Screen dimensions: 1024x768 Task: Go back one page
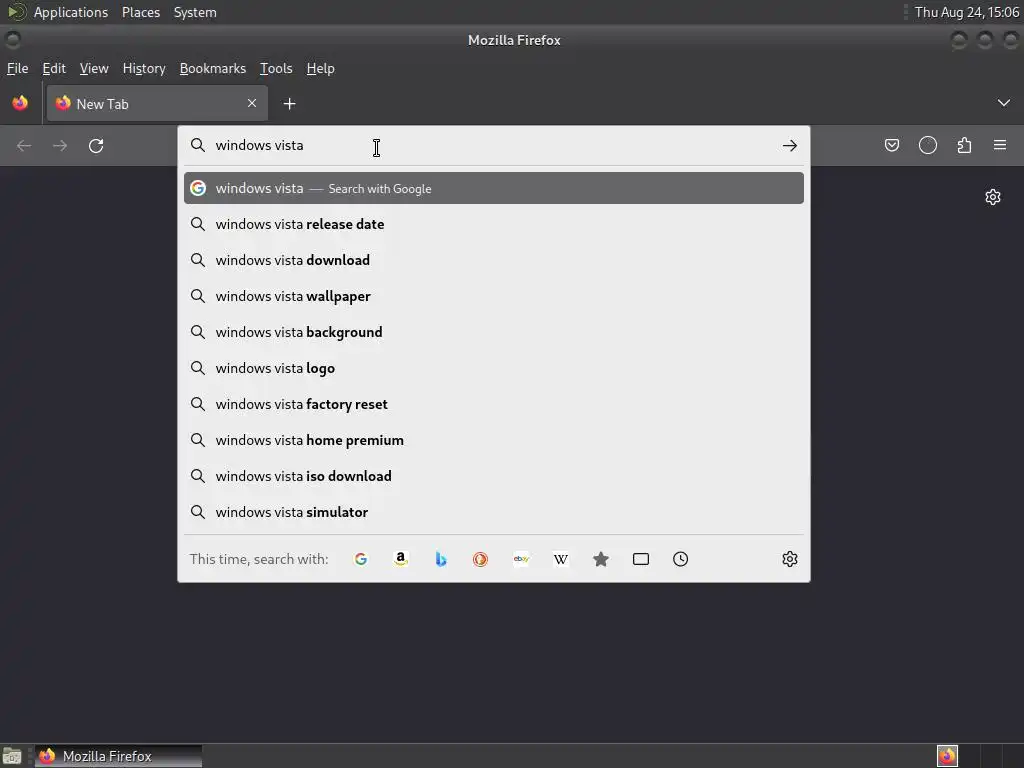click(x=24, y=146)
